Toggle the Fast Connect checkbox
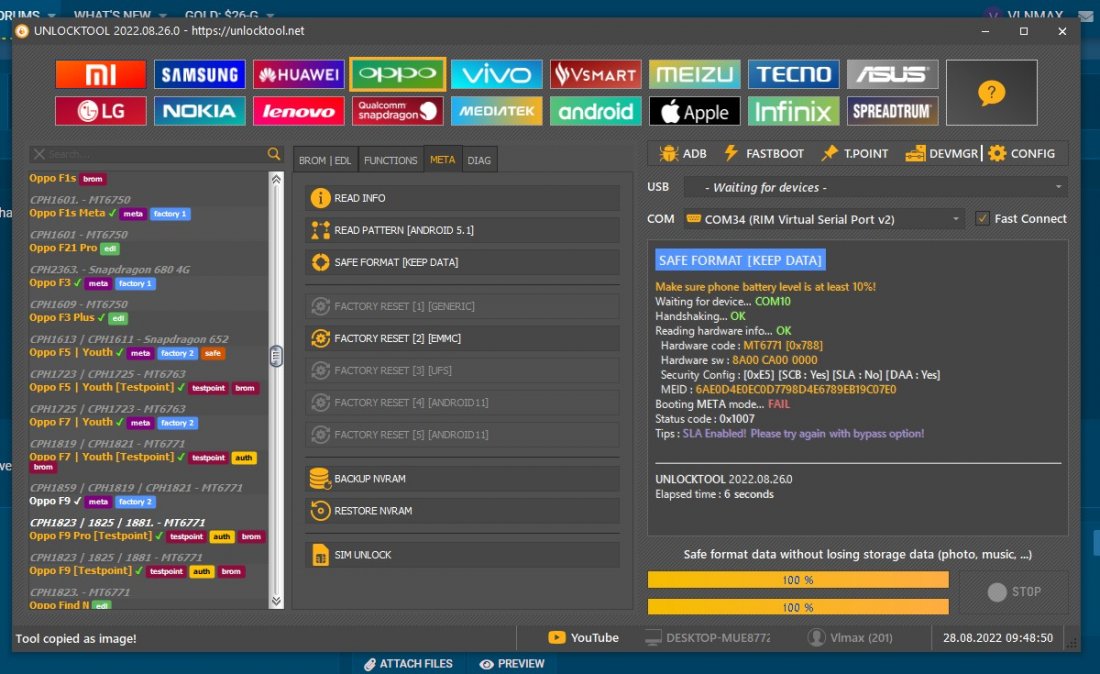Viewport: 1100px width, 674px height. [x=983, y=219]
